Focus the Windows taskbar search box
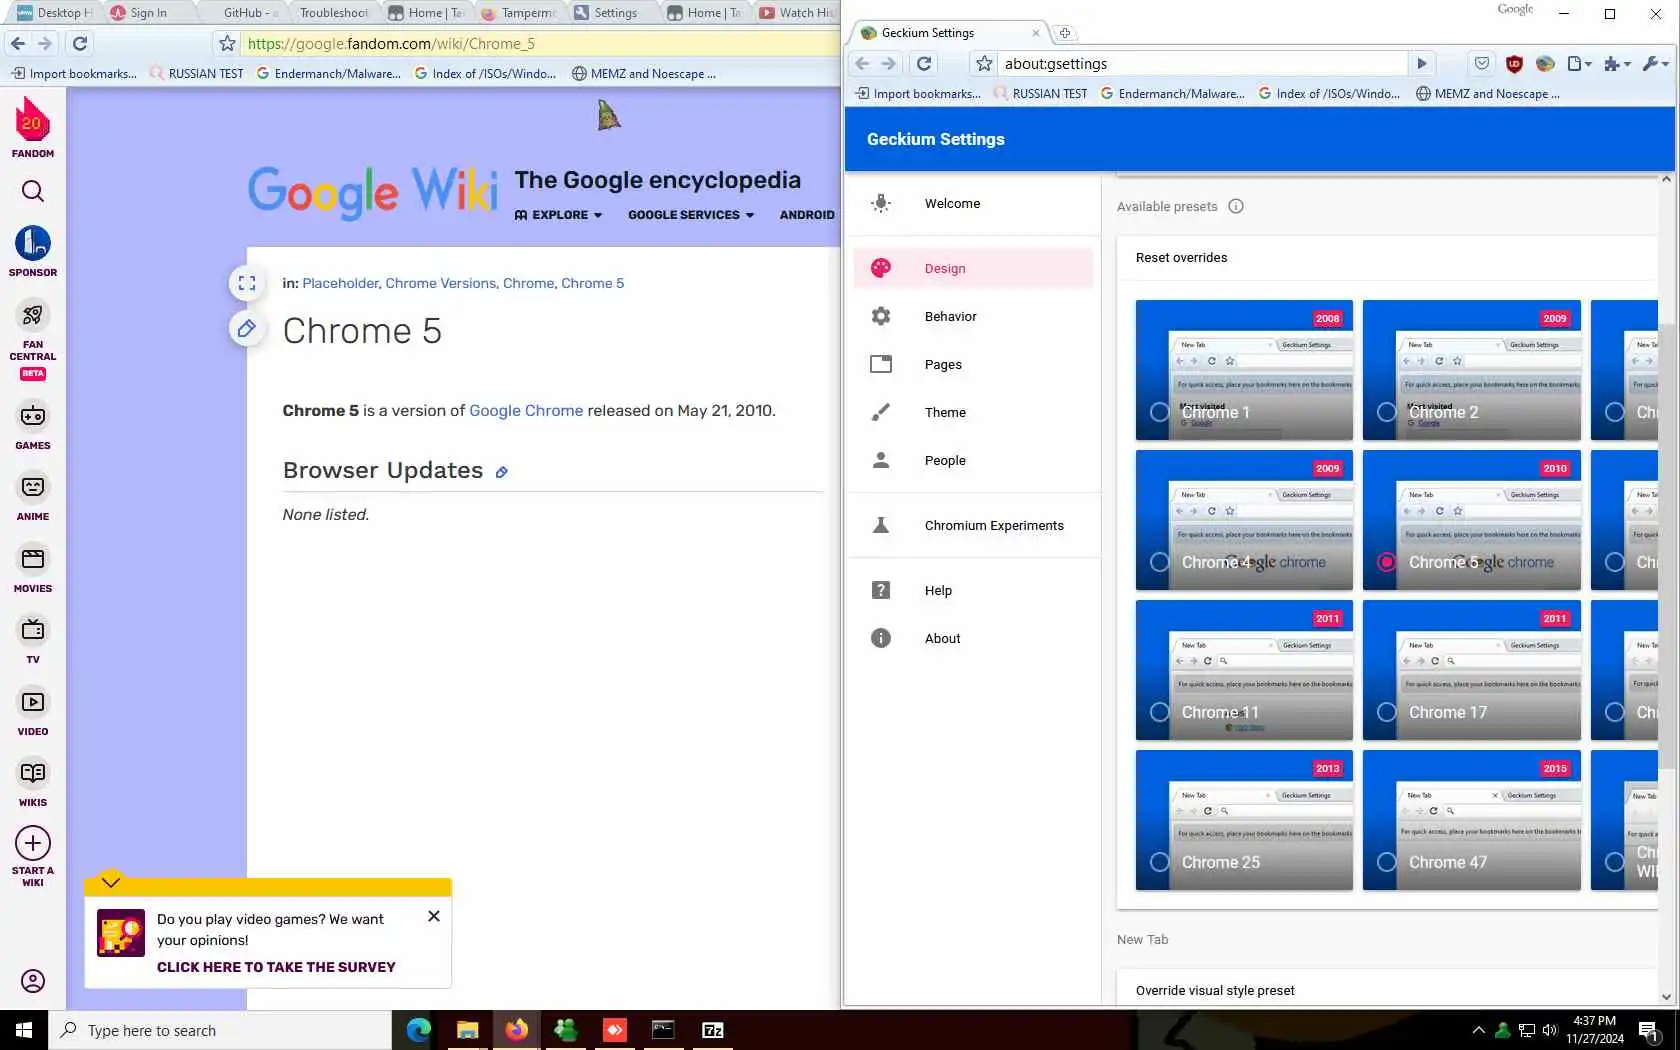 (220, 1030)
